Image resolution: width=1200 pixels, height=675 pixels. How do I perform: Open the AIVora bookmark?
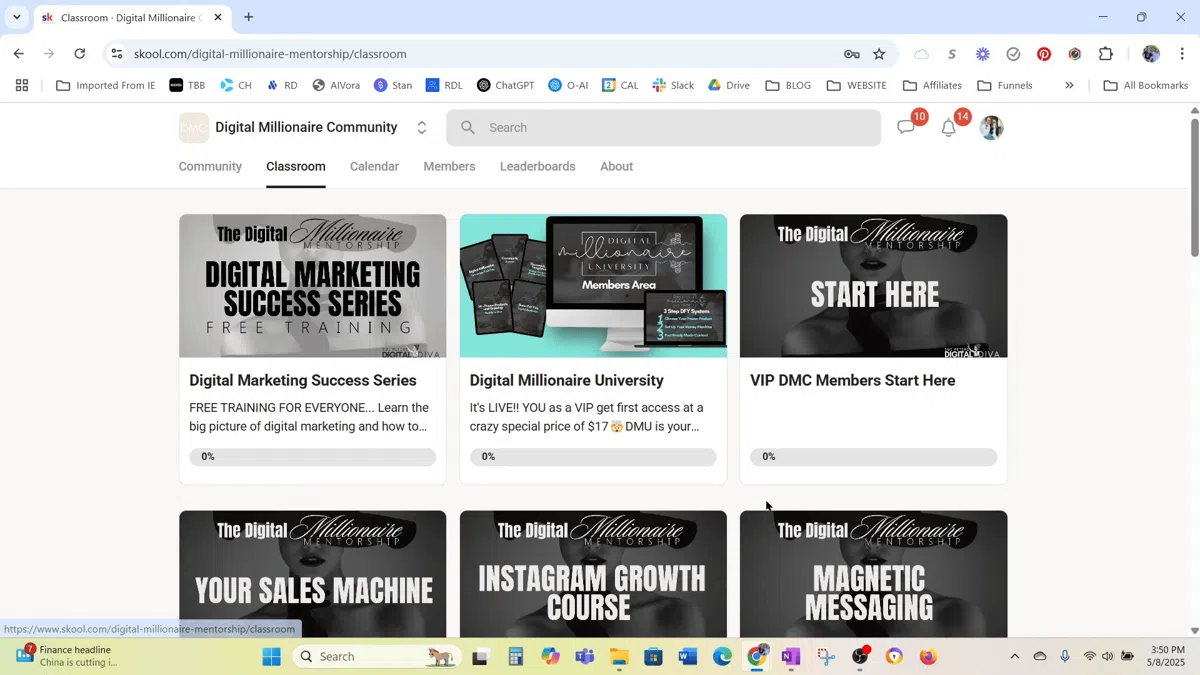pyautogui.click(x=336, y=85)
